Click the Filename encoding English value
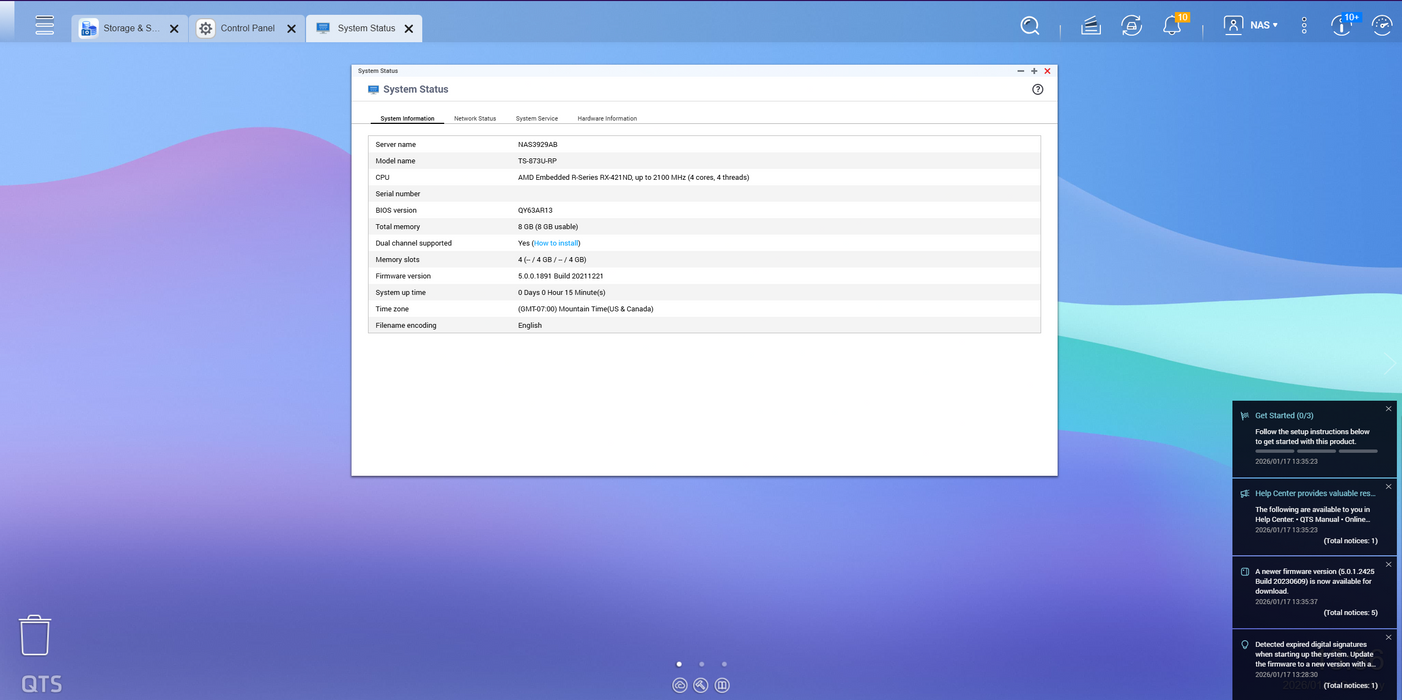This screenshot has height=700, width=1402. 530,325
